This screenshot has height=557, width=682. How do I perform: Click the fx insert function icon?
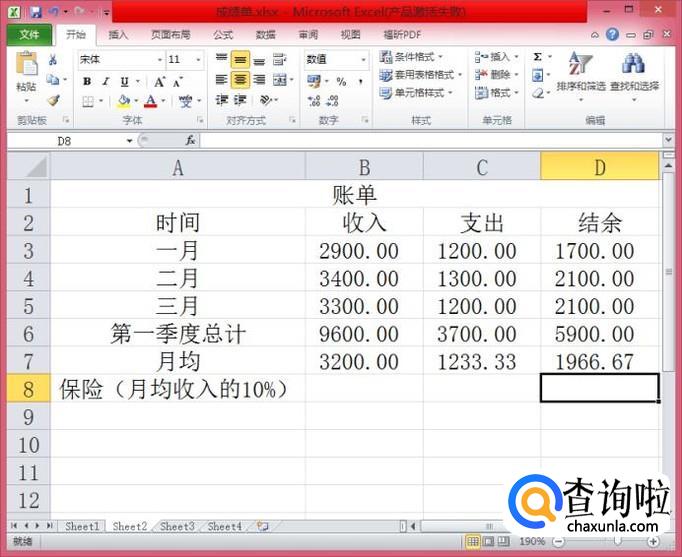190,140
